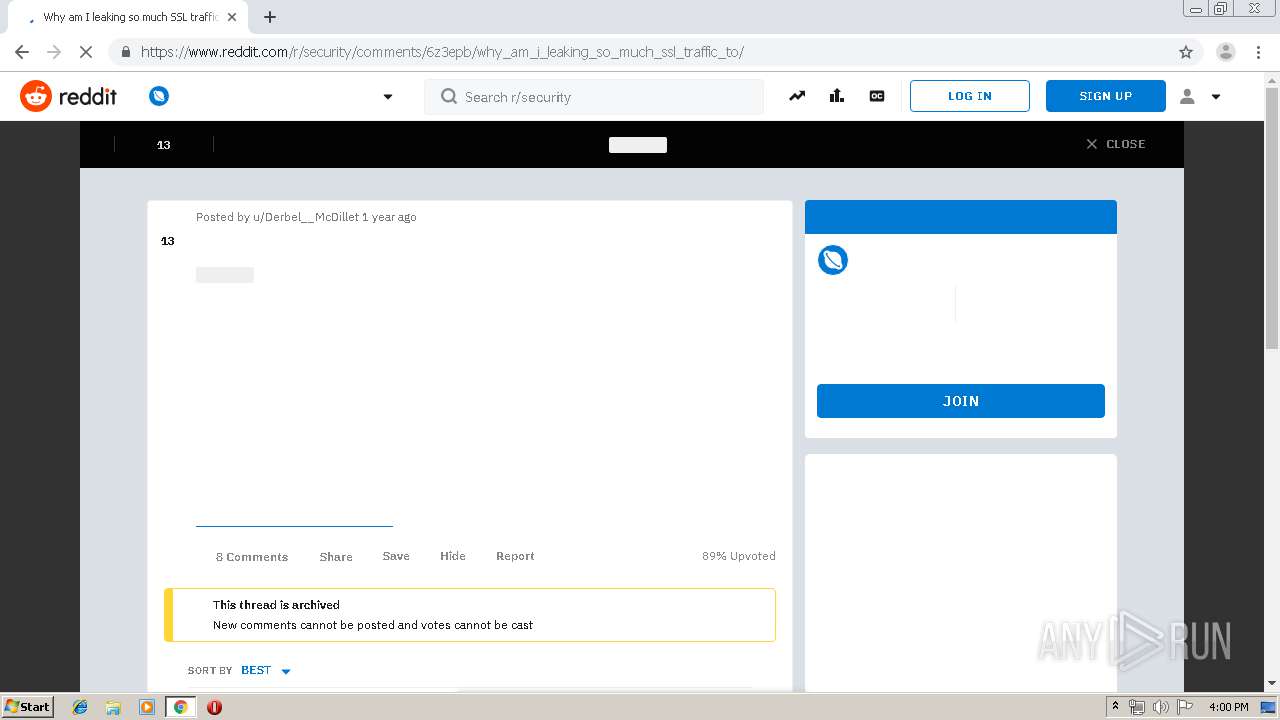Click the '89% Upvoted' text
This screenshot has width=1280, height=720.
click(x=739, y=556)
